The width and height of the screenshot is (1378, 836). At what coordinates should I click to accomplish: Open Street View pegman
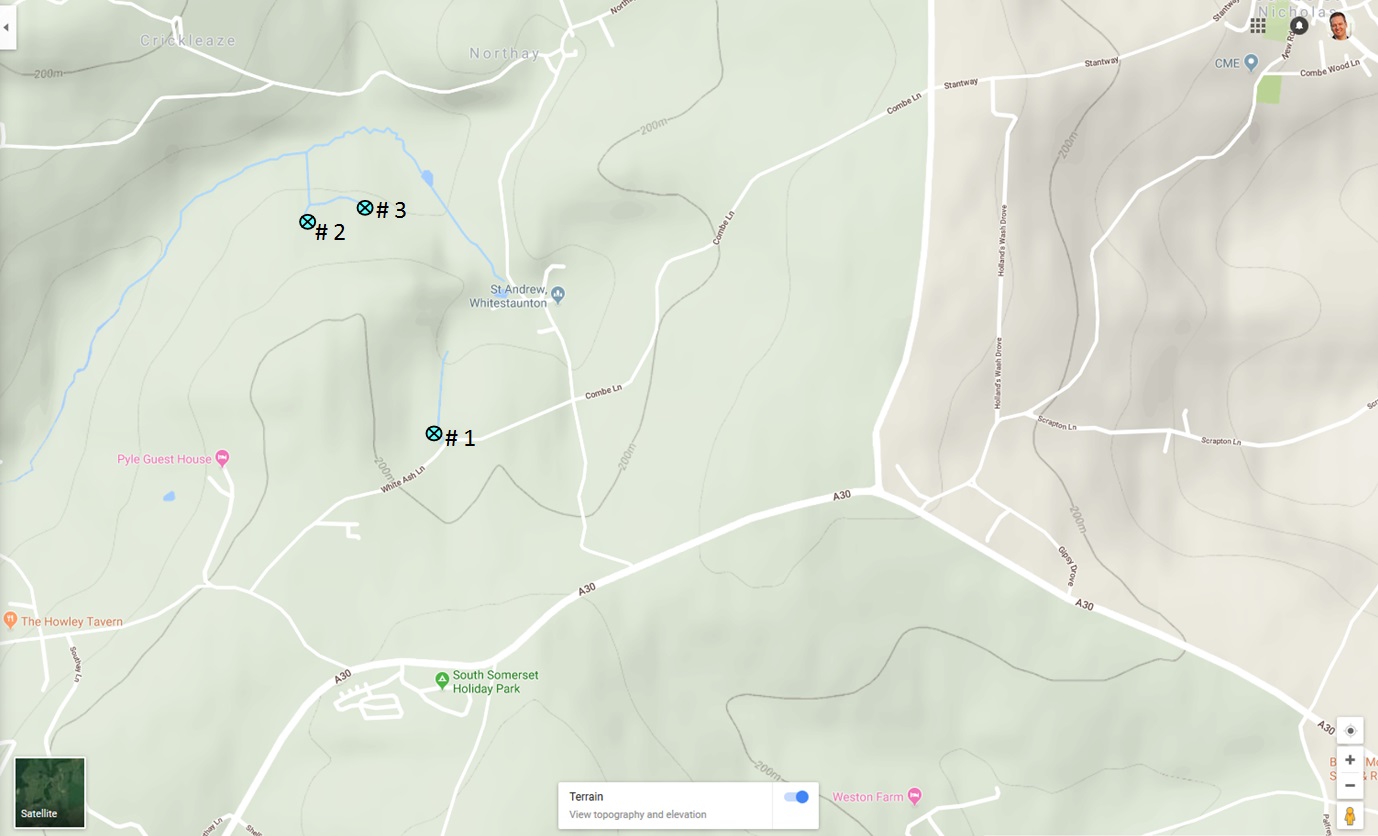click(1350, 816)
